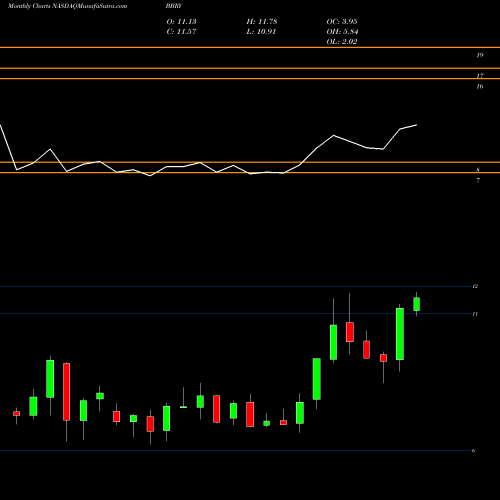Click the 11 price axis label
500x500 pixels.
click(475, 314)
